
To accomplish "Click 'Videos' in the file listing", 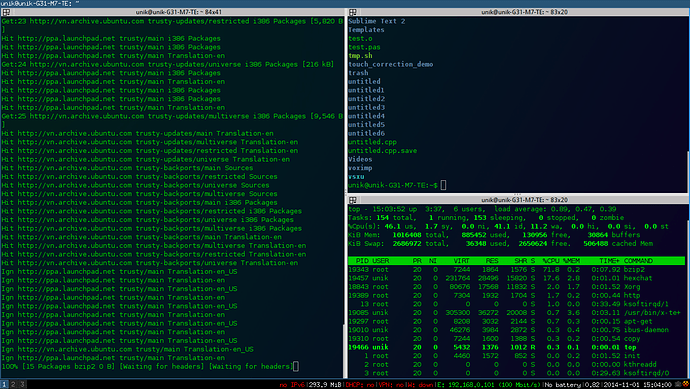I will pos(360,159).
